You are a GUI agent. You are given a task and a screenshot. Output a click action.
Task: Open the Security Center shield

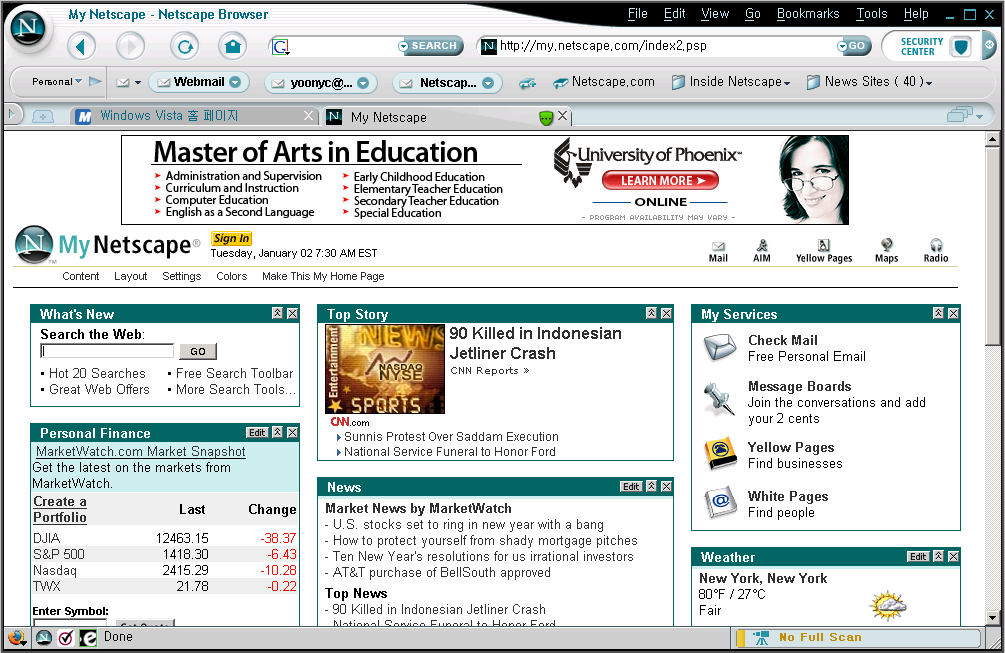[960, 46]
